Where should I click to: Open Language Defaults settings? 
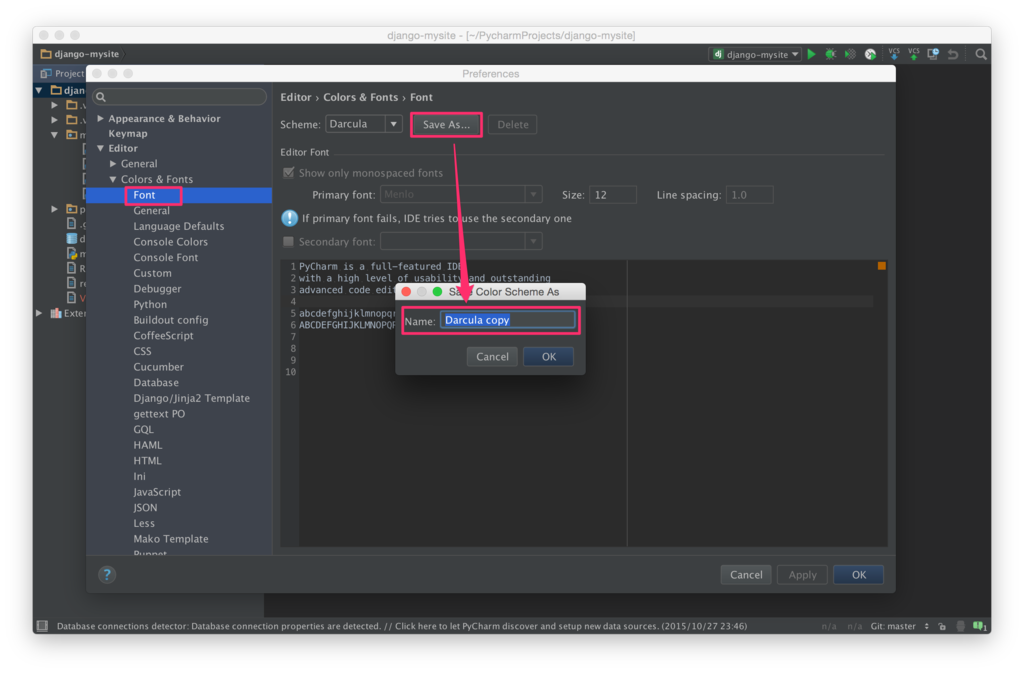pyautogui.click(x=179, y=226)
